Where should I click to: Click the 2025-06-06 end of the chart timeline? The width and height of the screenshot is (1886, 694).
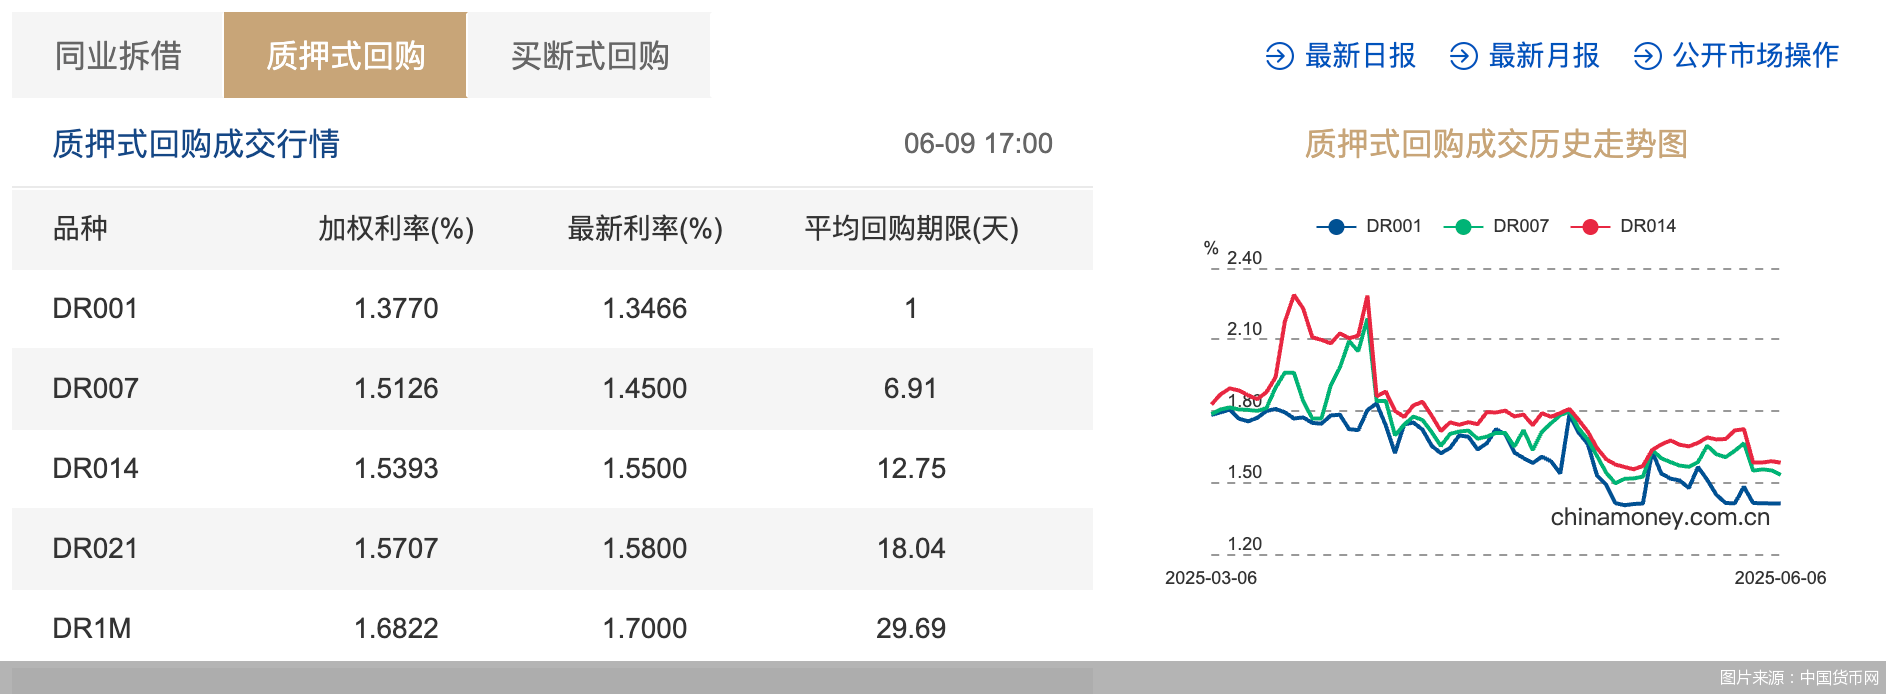click(x=1780, y=578)
